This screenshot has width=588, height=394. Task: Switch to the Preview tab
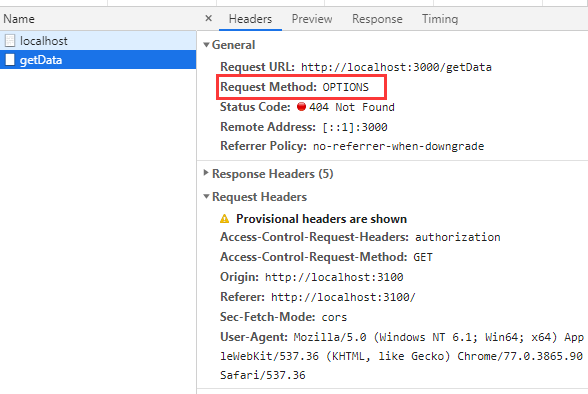click(312, 19)
